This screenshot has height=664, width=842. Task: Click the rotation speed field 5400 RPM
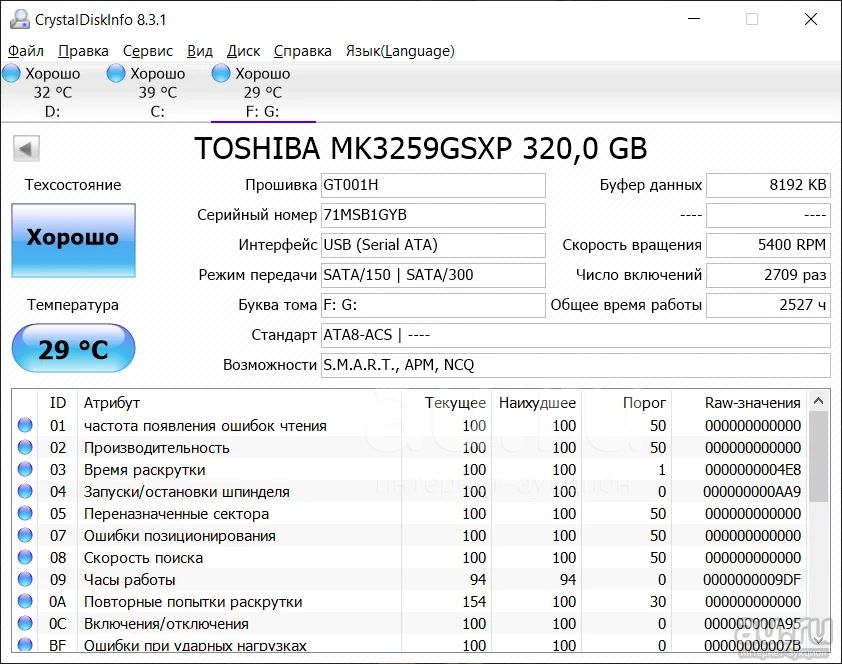[x=768, y=245]
